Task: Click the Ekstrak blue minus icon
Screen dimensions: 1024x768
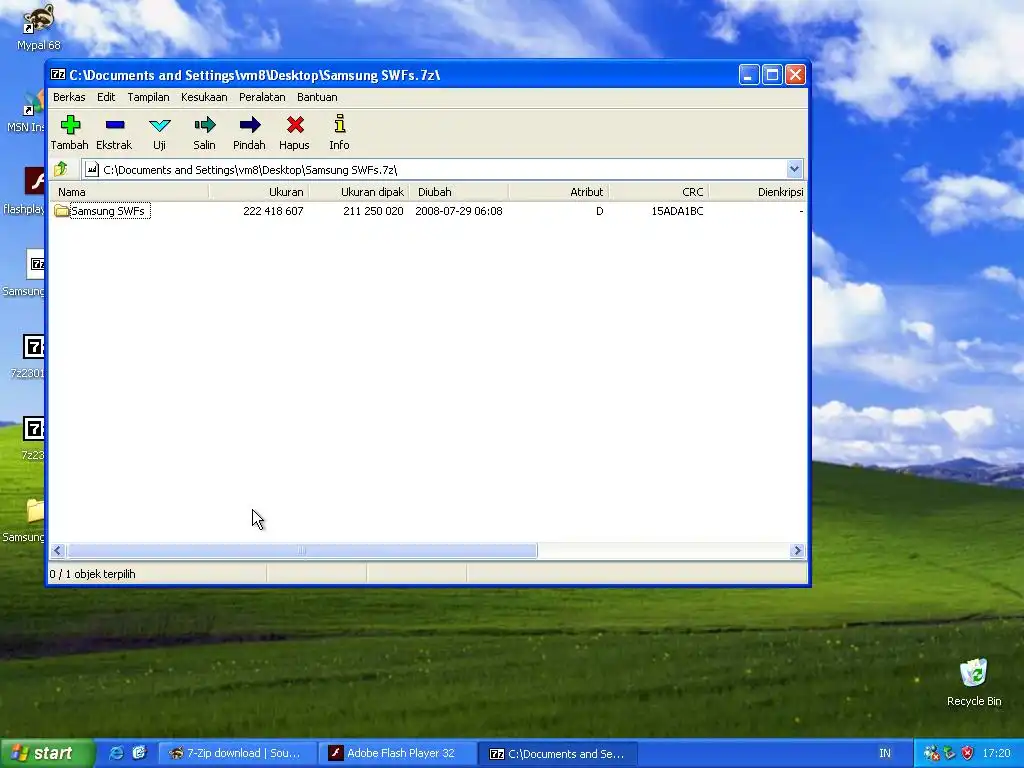Action: pyautogui.click(x=115, y=124)
